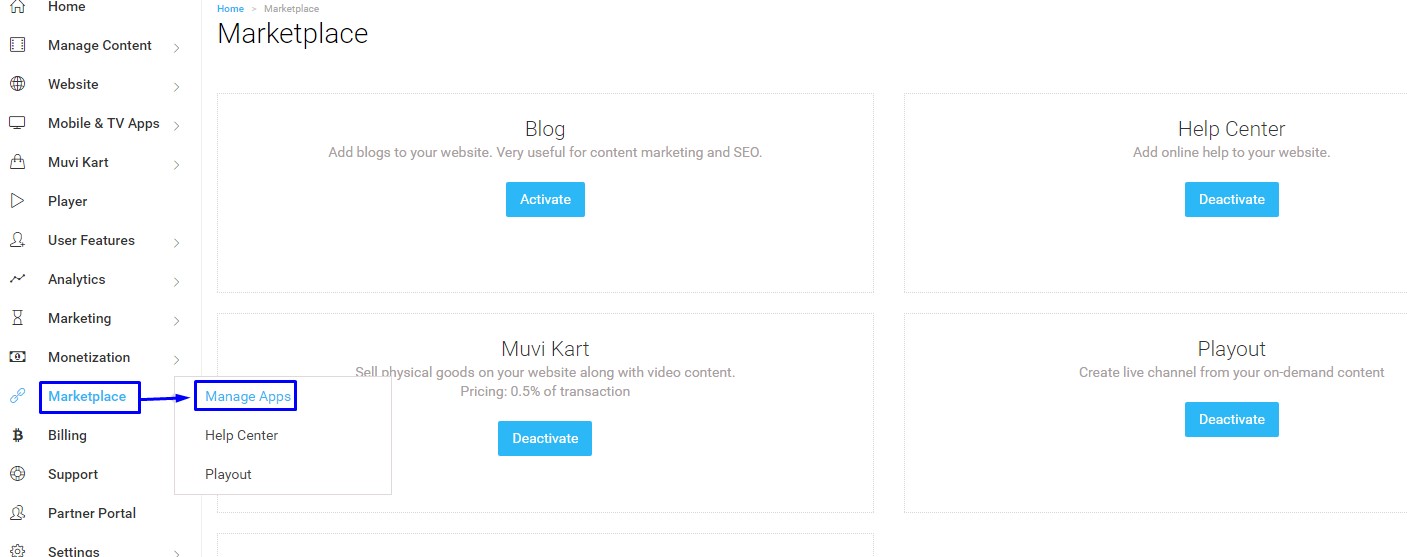
Task: Choose Help Center in the flyout menu
Action: pyautogui.click(x=241, y=435)
